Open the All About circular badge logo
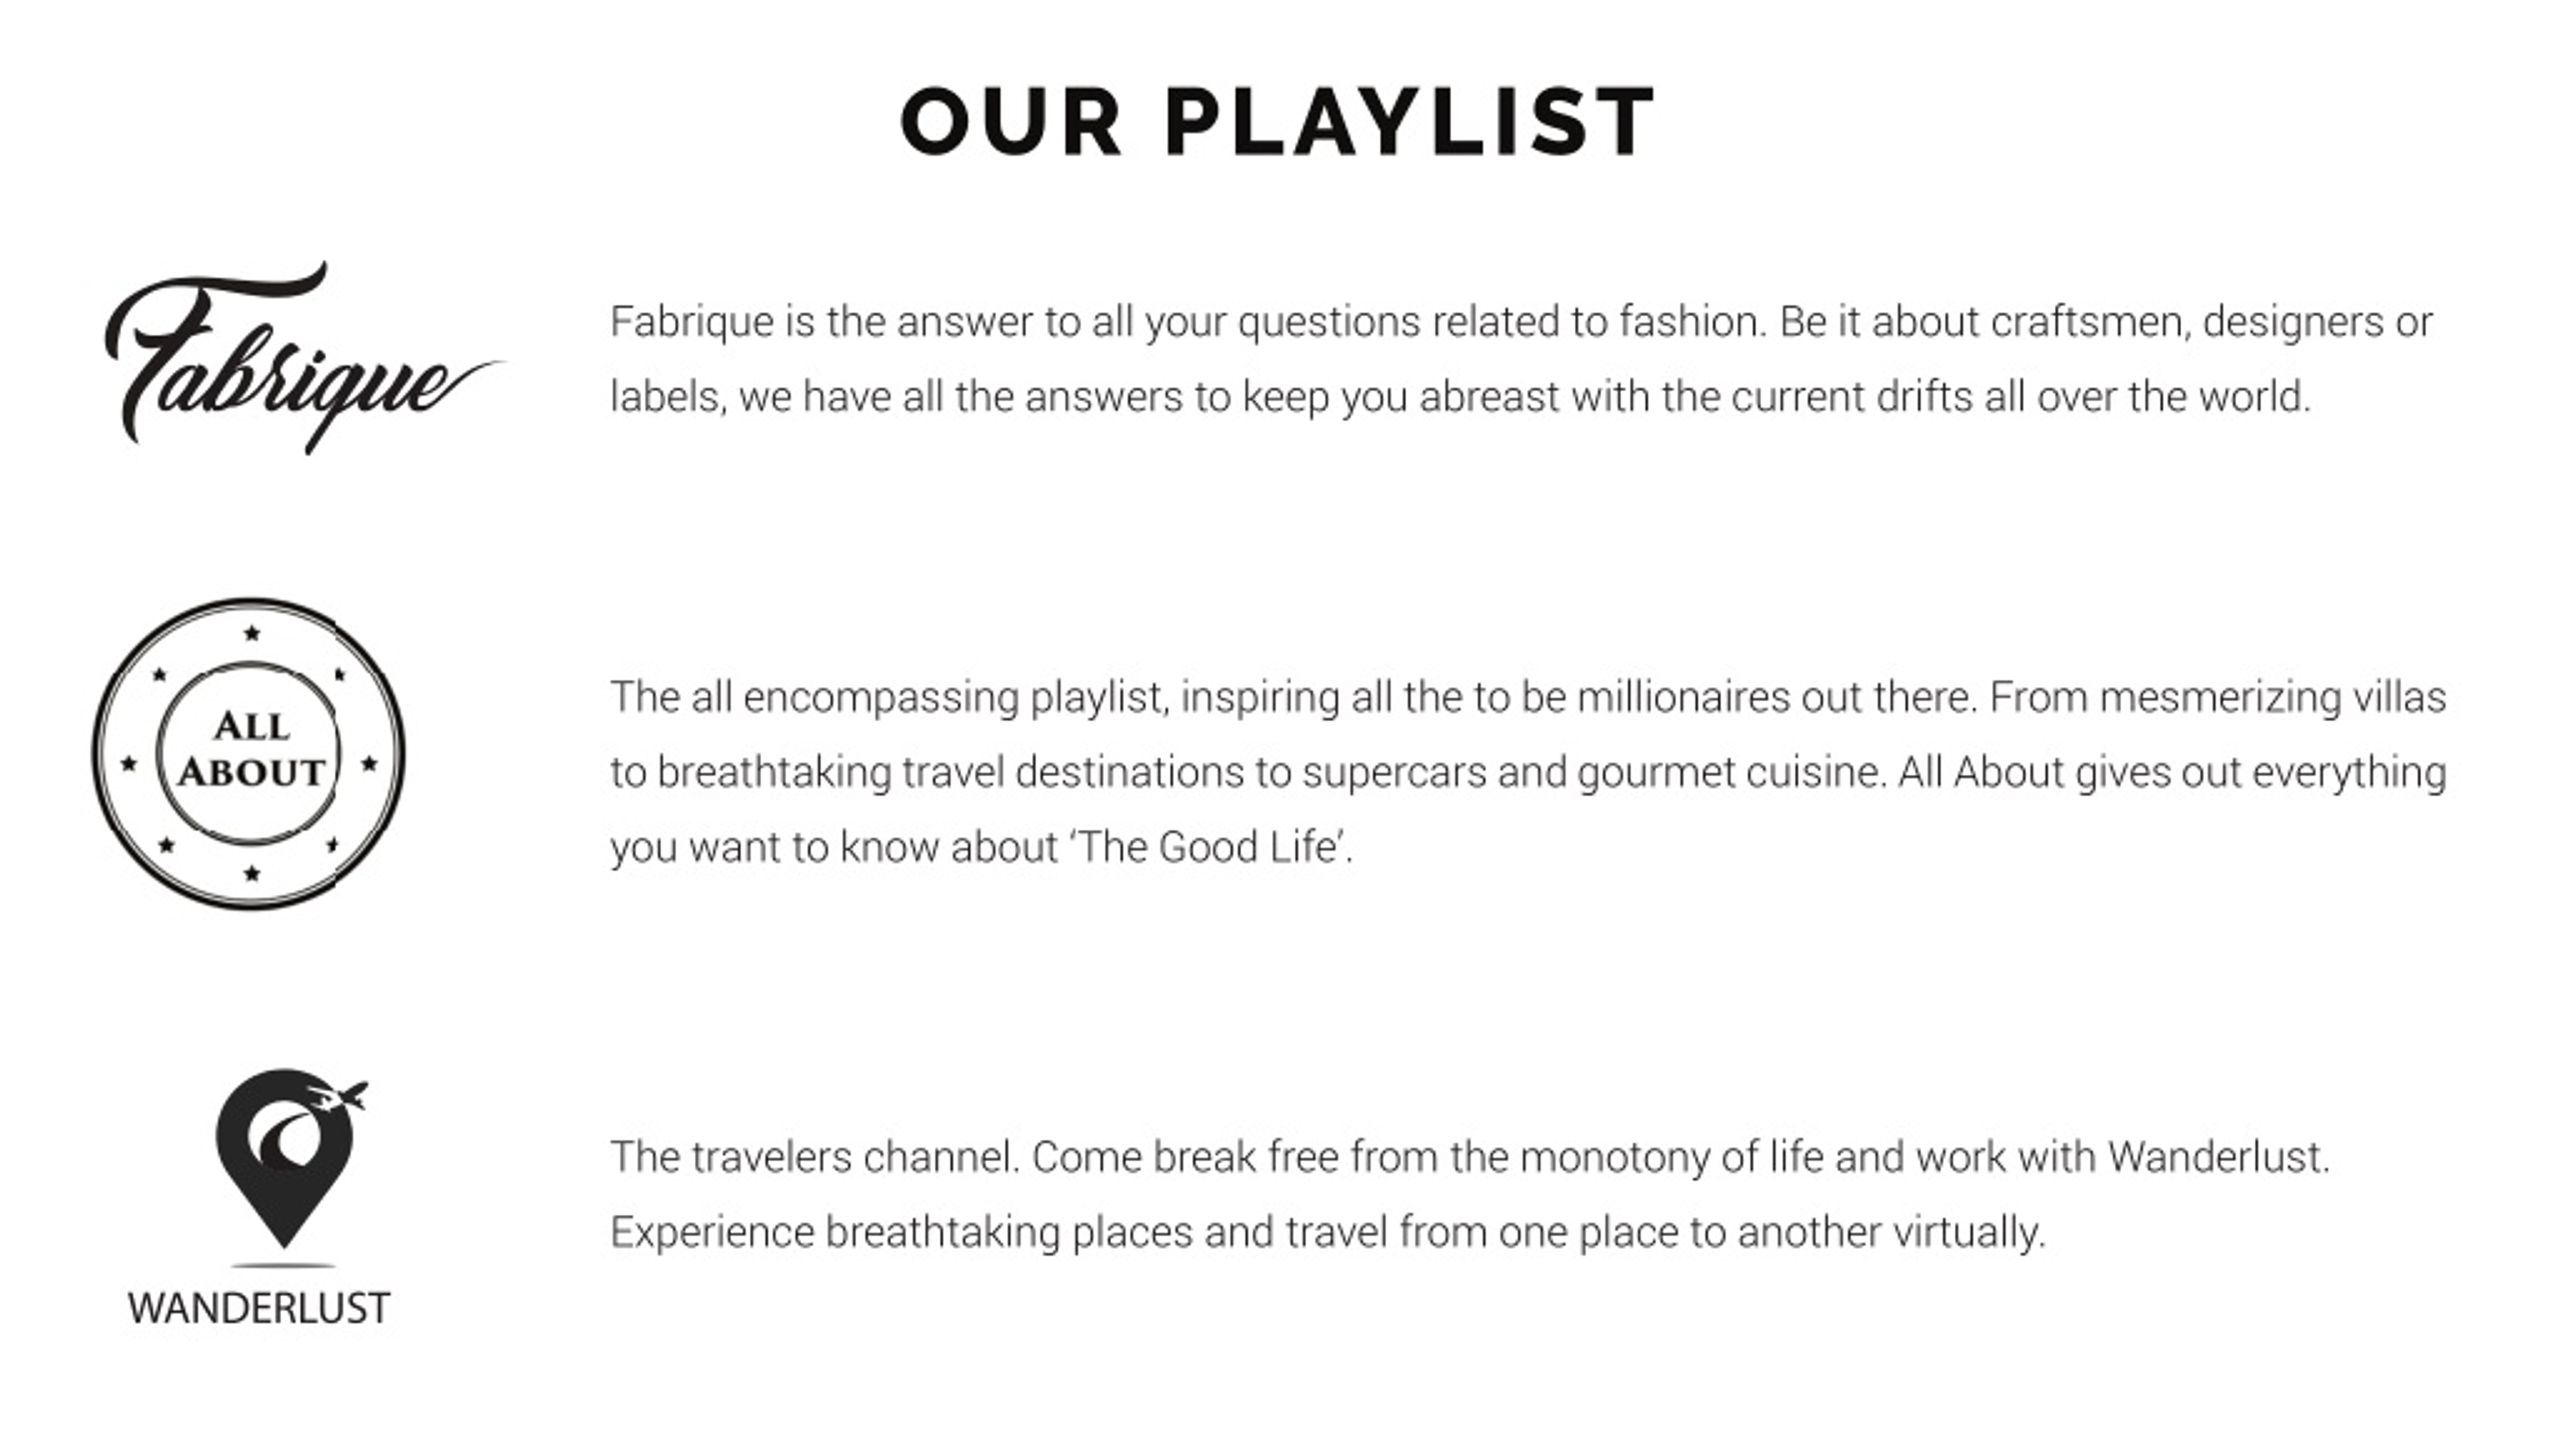Image resolution: width=2560 pixels, height=1450 pixels. point(249,754)
